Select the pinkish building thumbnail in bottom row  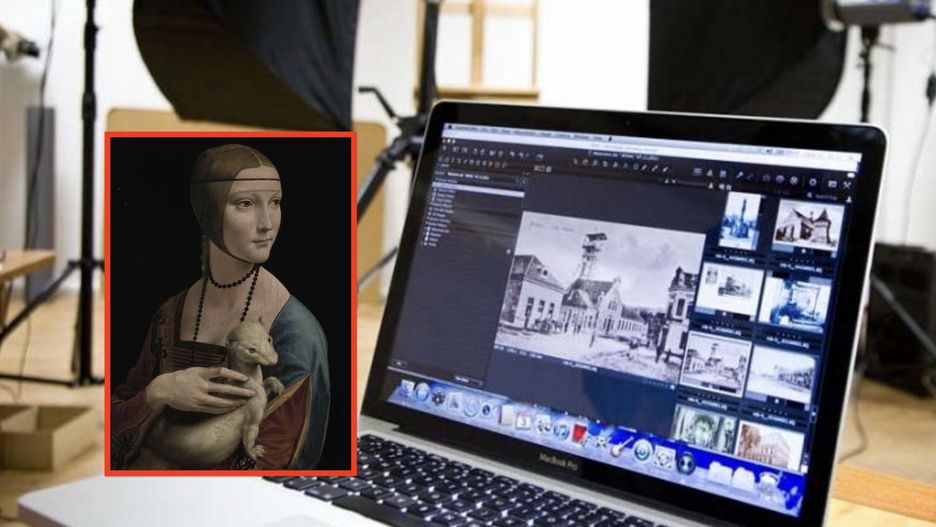point(771,446)
